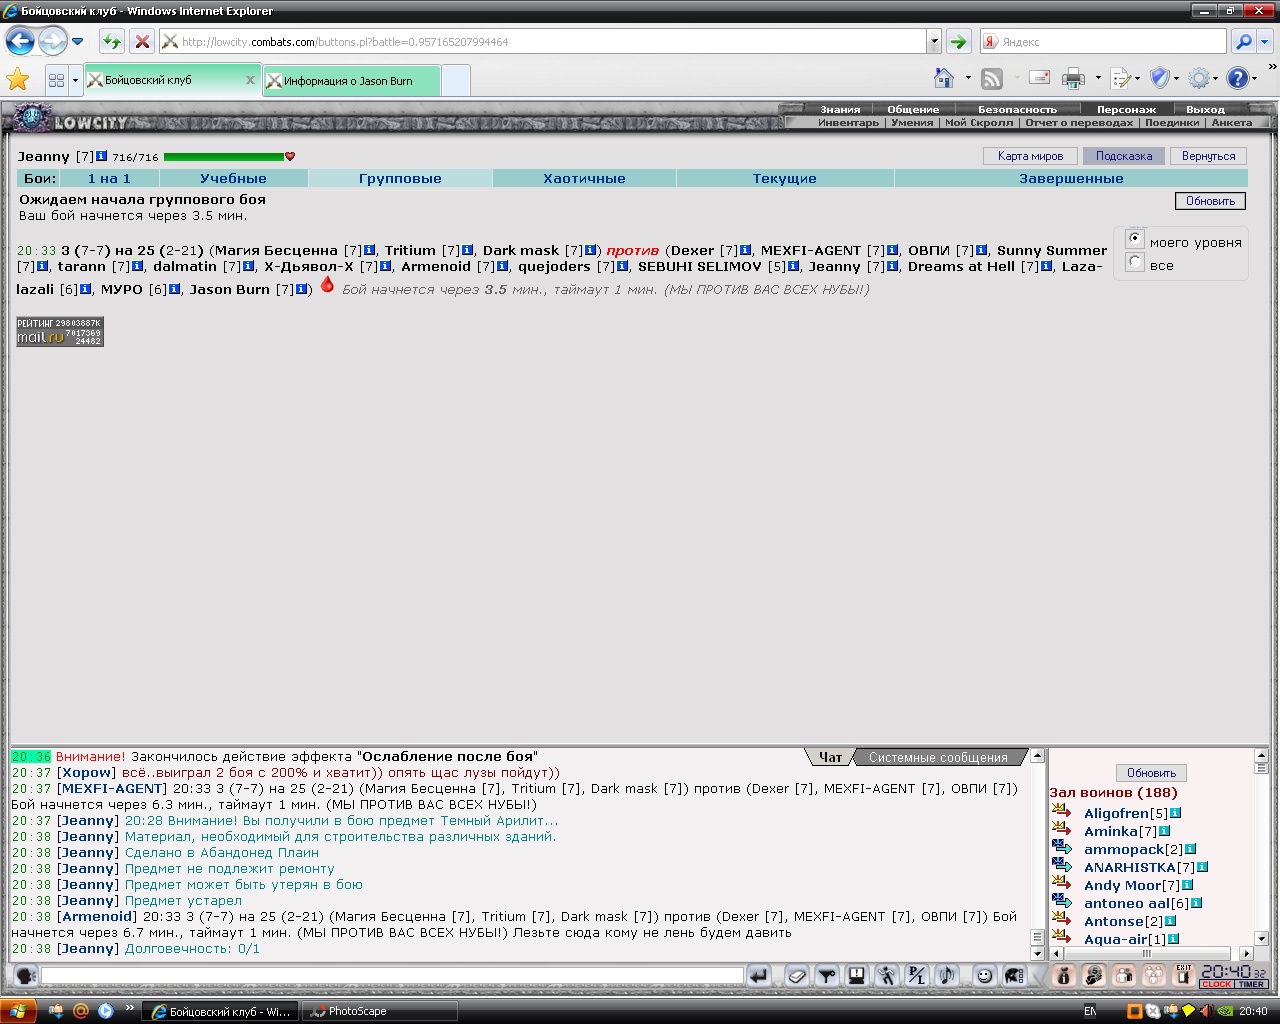Expand the Quick Tabs dropdown arrow
This screenshot has width=1280, height=1024.
[75, 80]
